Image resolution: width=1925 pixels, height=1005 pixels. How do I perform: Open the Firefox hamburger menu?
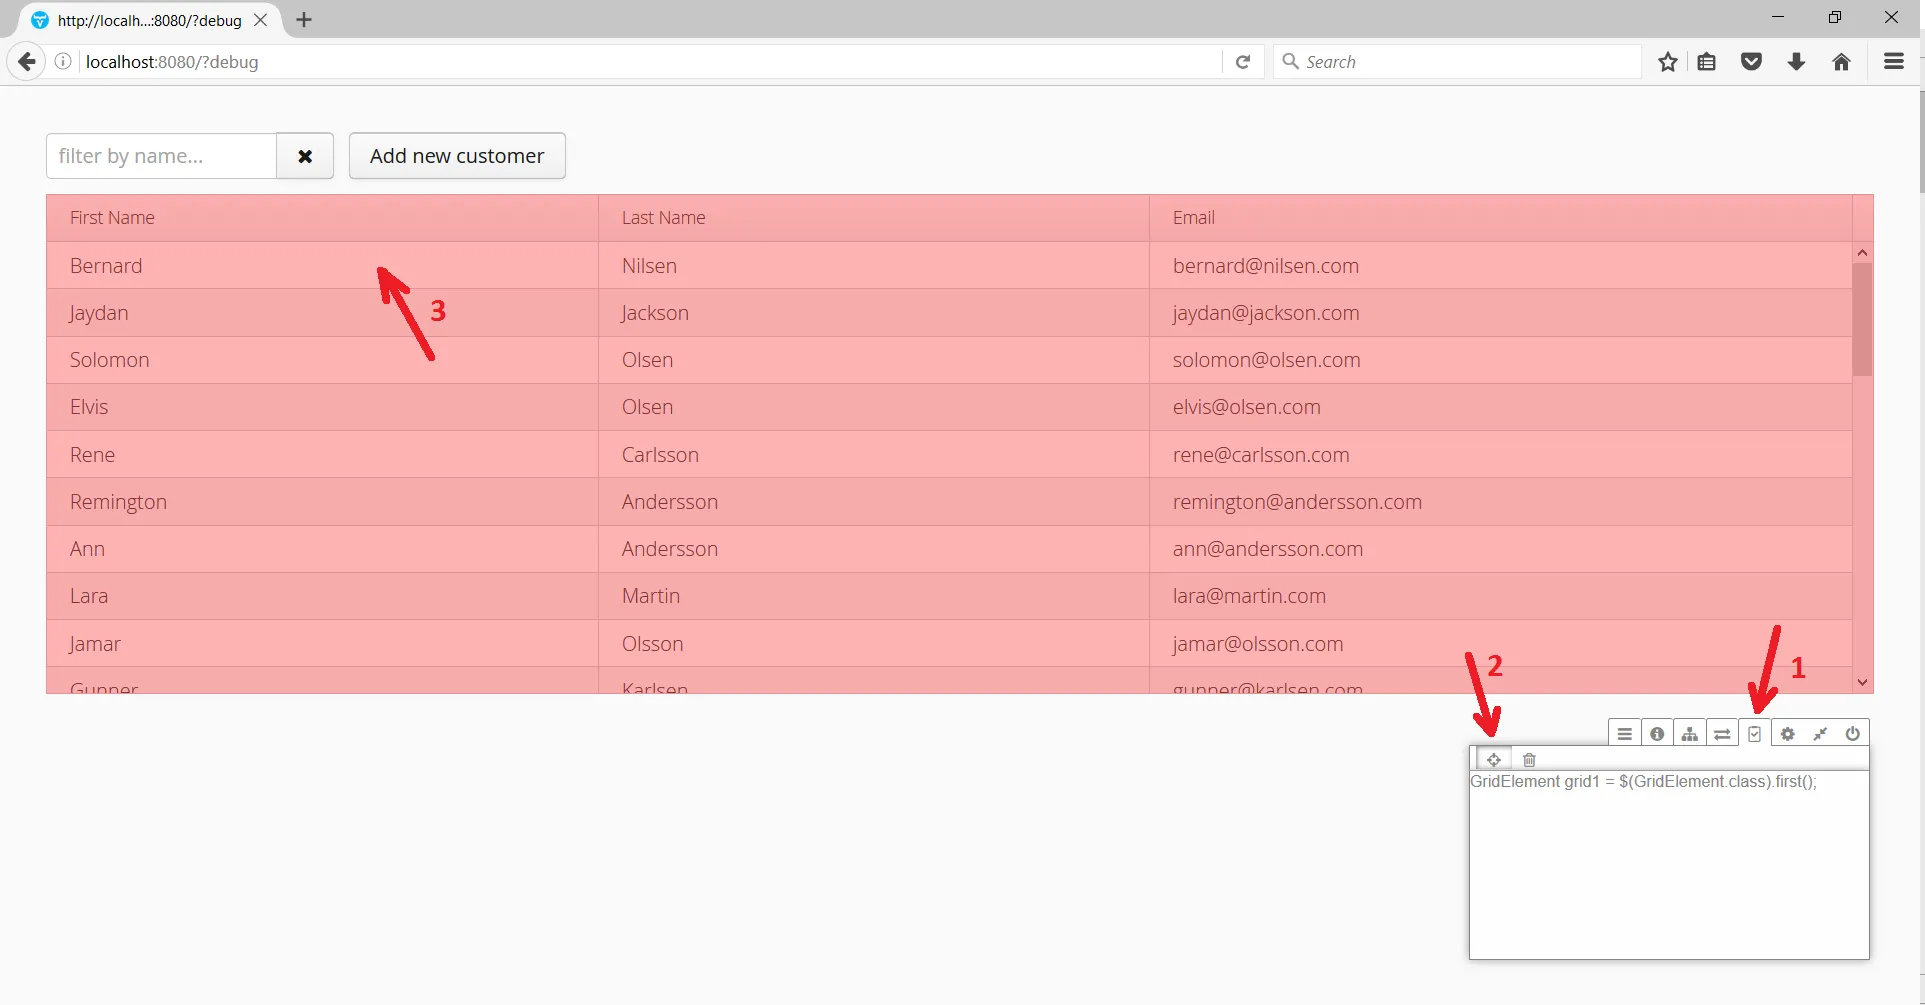(x=1893, y=61)
